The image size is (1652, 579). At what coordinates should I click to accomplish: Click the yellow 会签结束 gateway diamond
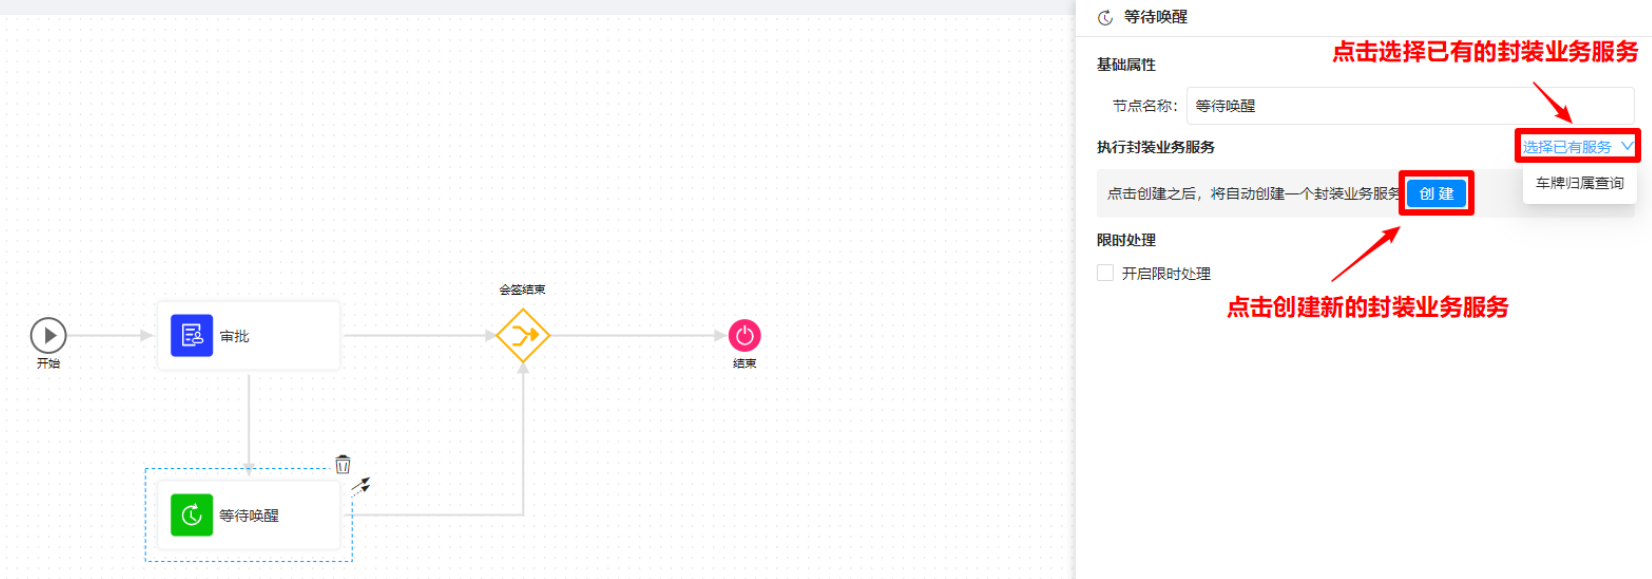coord(523,336)
